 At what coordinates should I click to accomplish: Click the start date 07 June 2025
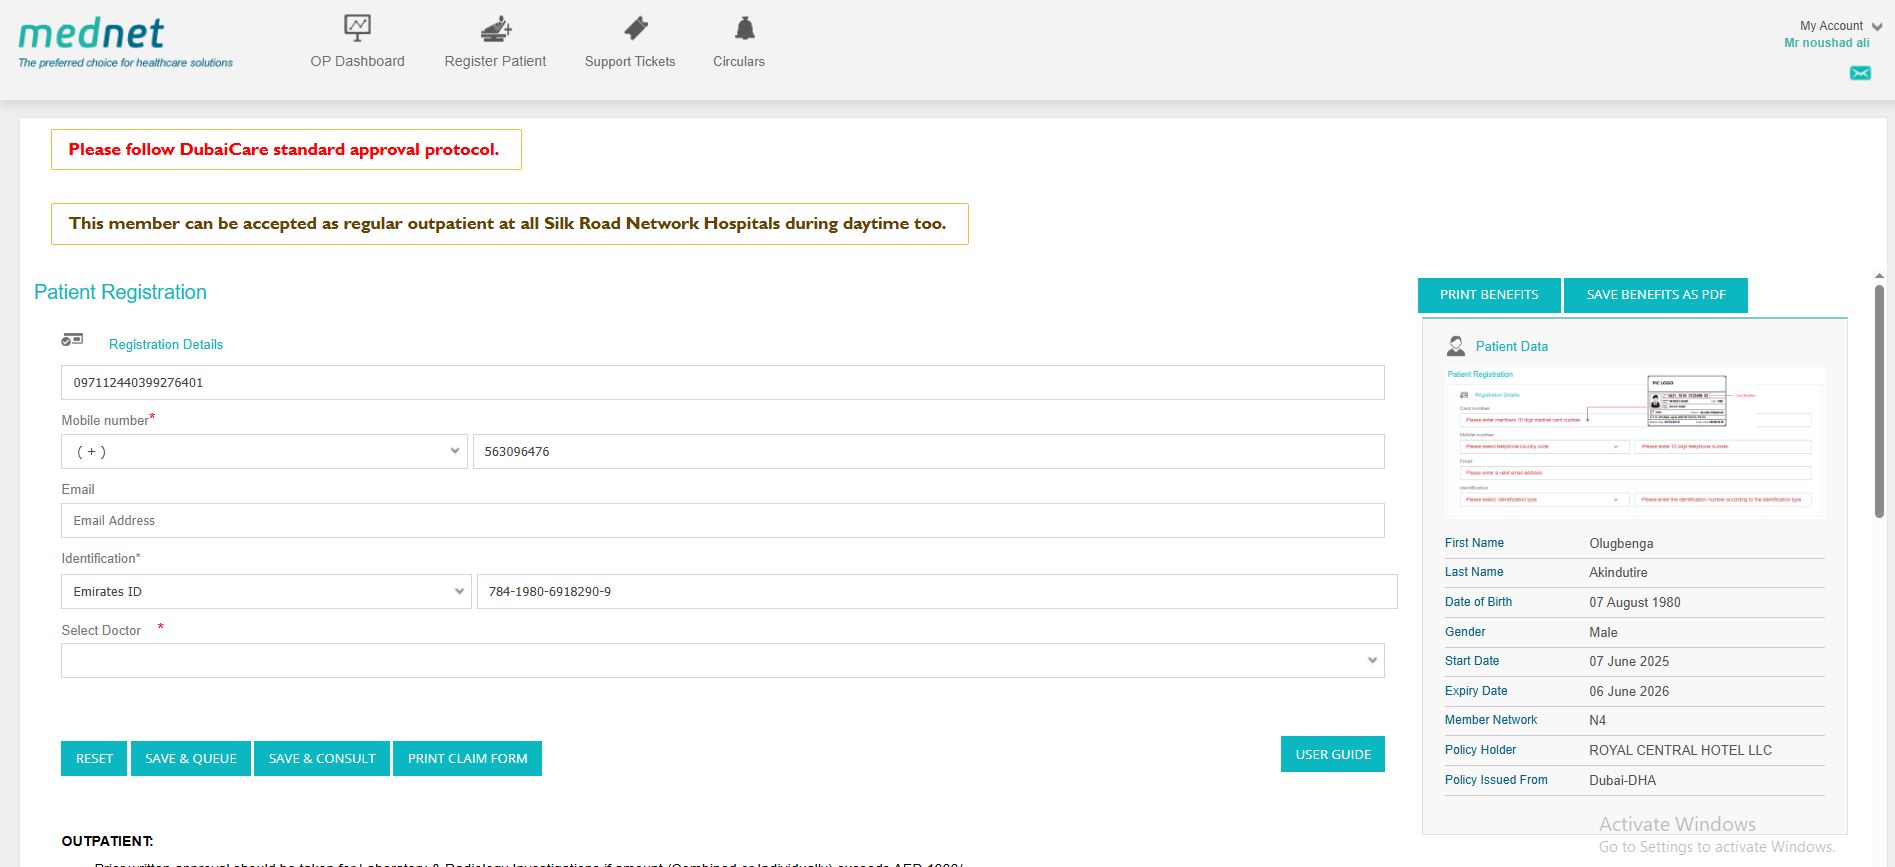click(x=1629, y=661)
